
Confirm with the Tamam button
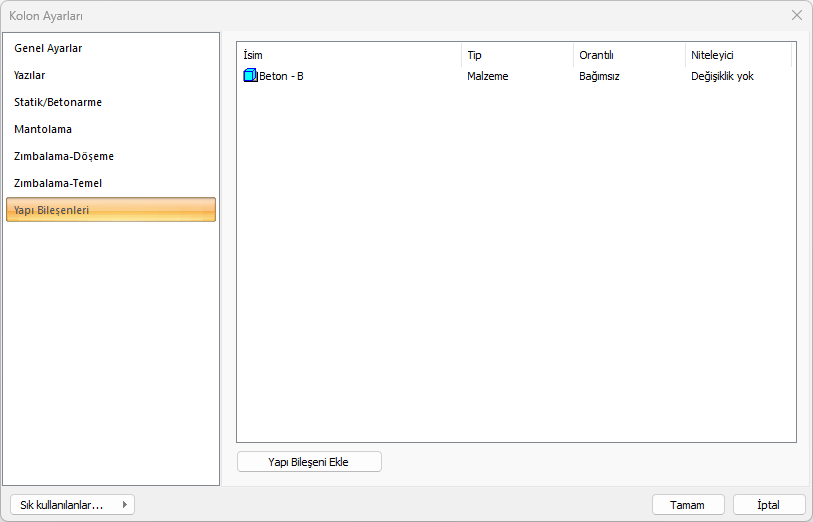point(688,505)
